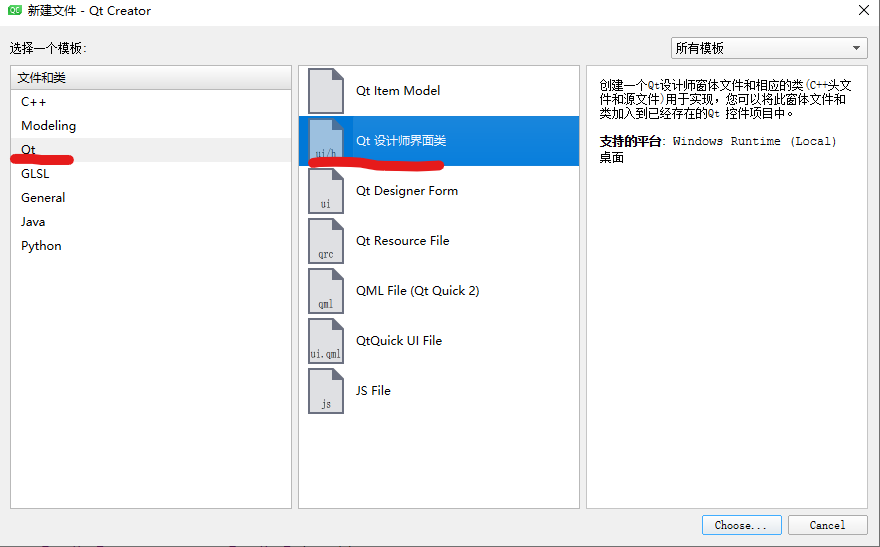Choose the Qt Designer Form template label

point(407,191)
